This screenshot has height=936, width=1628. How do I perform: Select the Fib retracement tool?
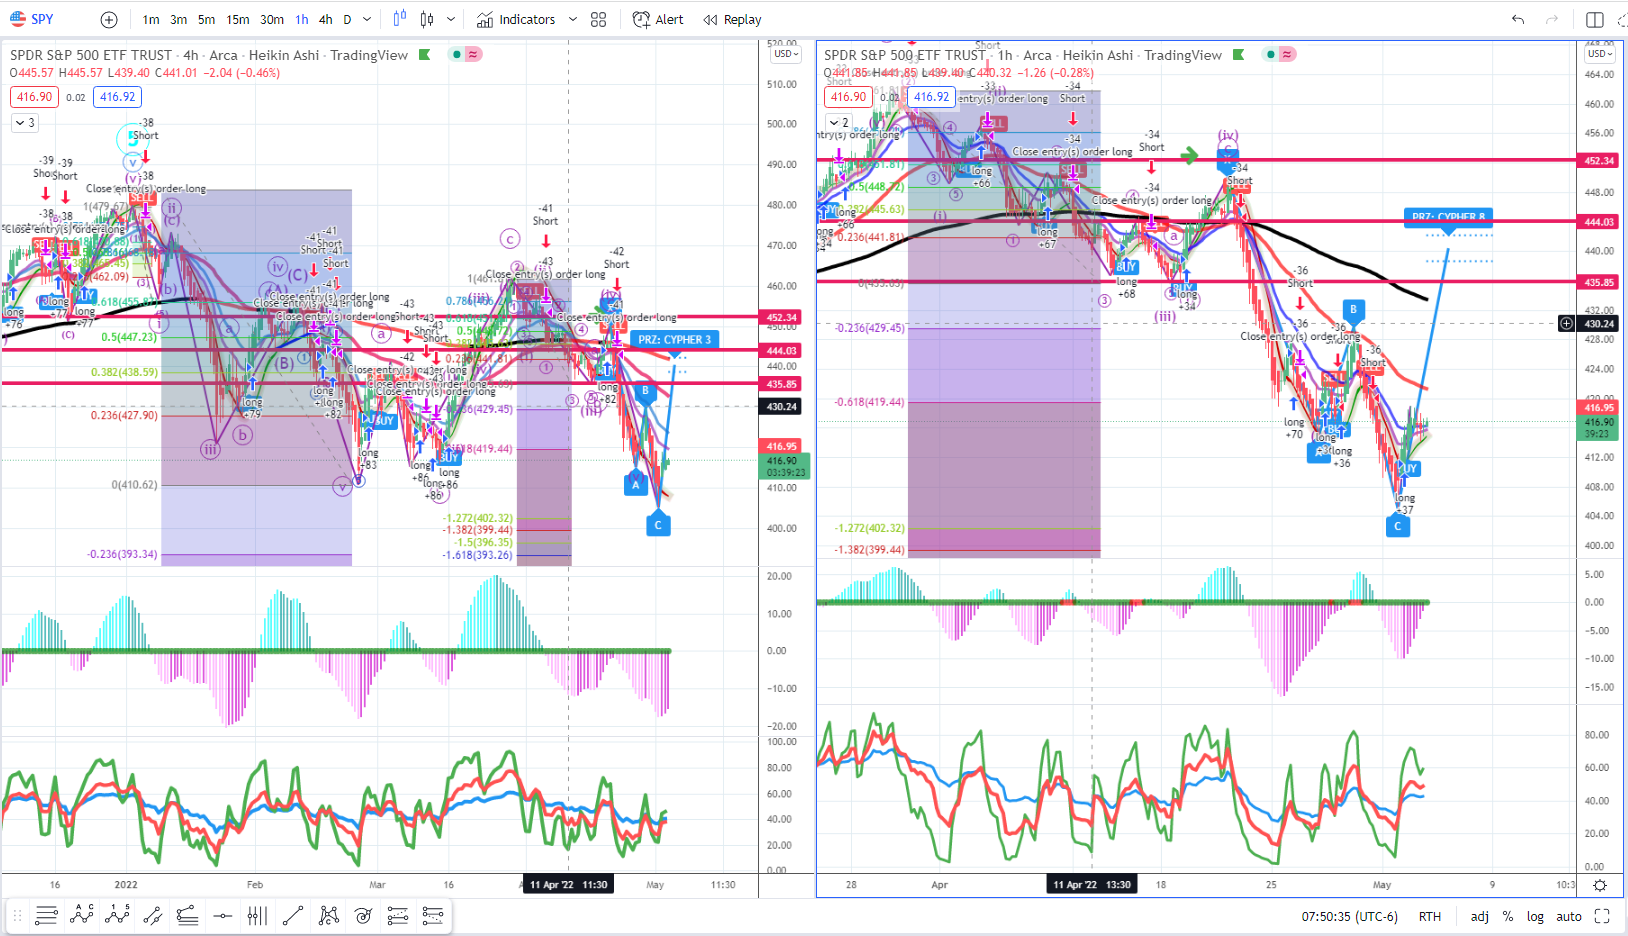[398, 915]
